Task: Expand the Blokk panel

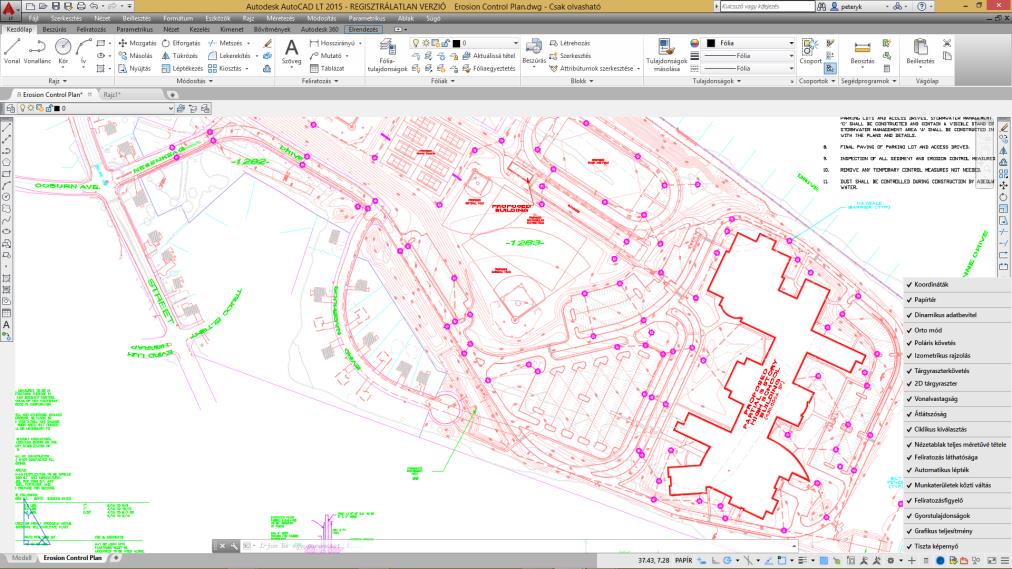Action: [582, 81]
